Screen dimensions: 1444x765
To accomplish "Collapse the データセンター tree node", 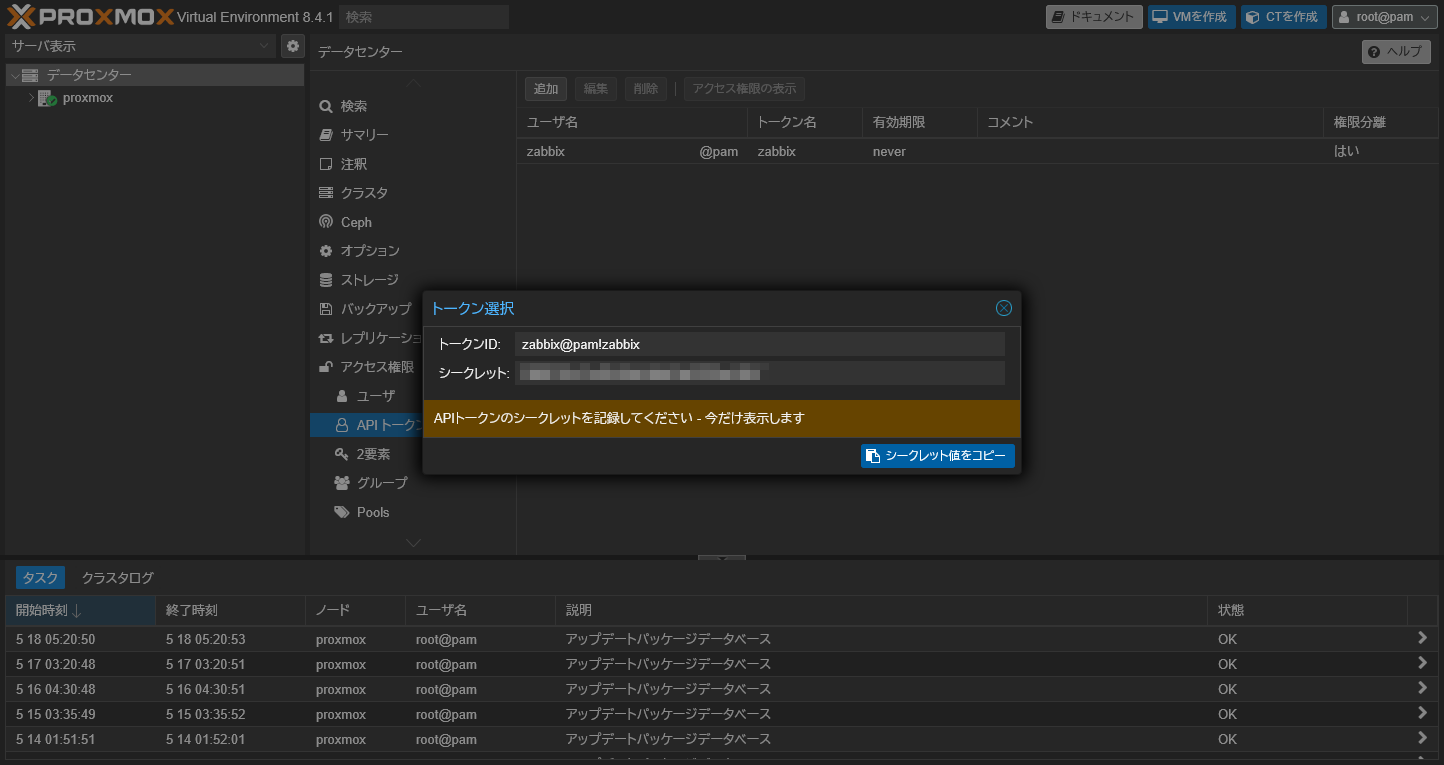I will point(14,75).
